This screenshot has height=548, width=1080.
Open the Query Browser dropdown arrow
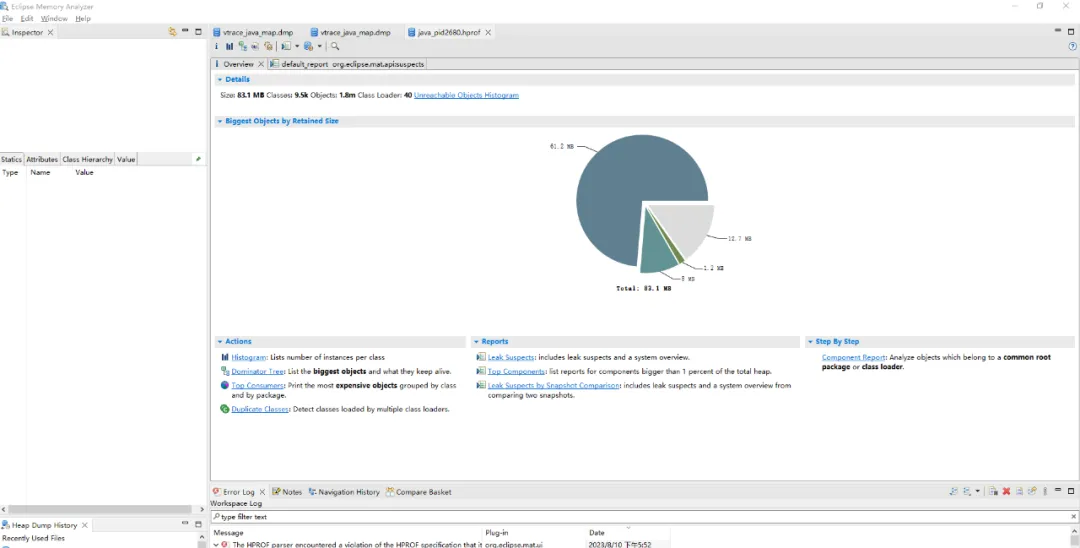pos(320,46)
